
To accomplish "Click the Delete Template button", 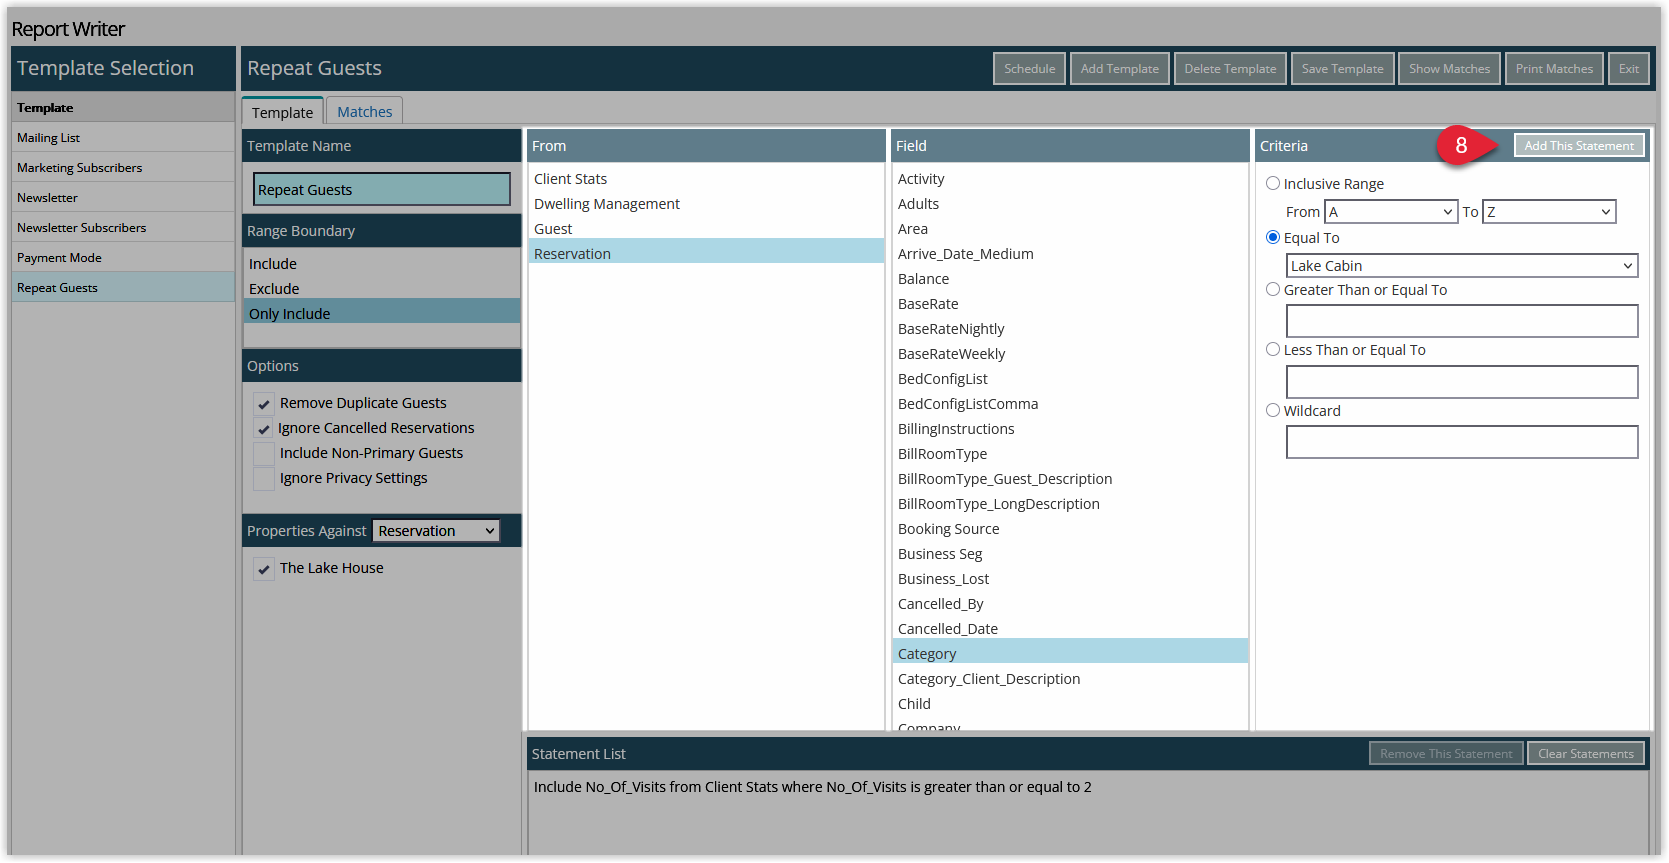I will (x=1230, y=69).
